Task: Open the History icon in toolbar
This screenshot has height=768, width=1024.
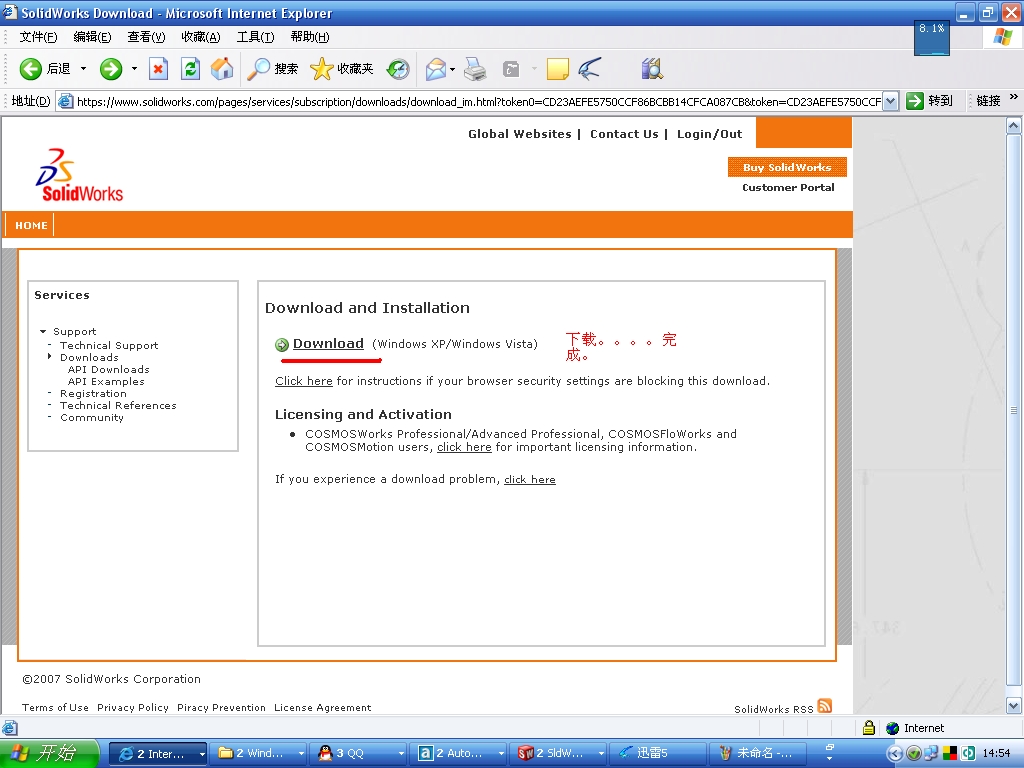Action: [x=398, y=69]
